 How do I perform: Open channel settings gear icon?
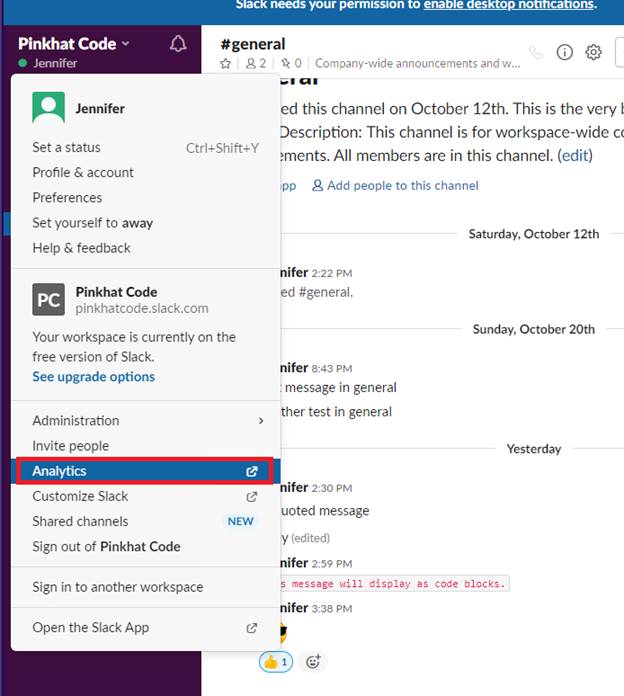click(x=593, y=52)
